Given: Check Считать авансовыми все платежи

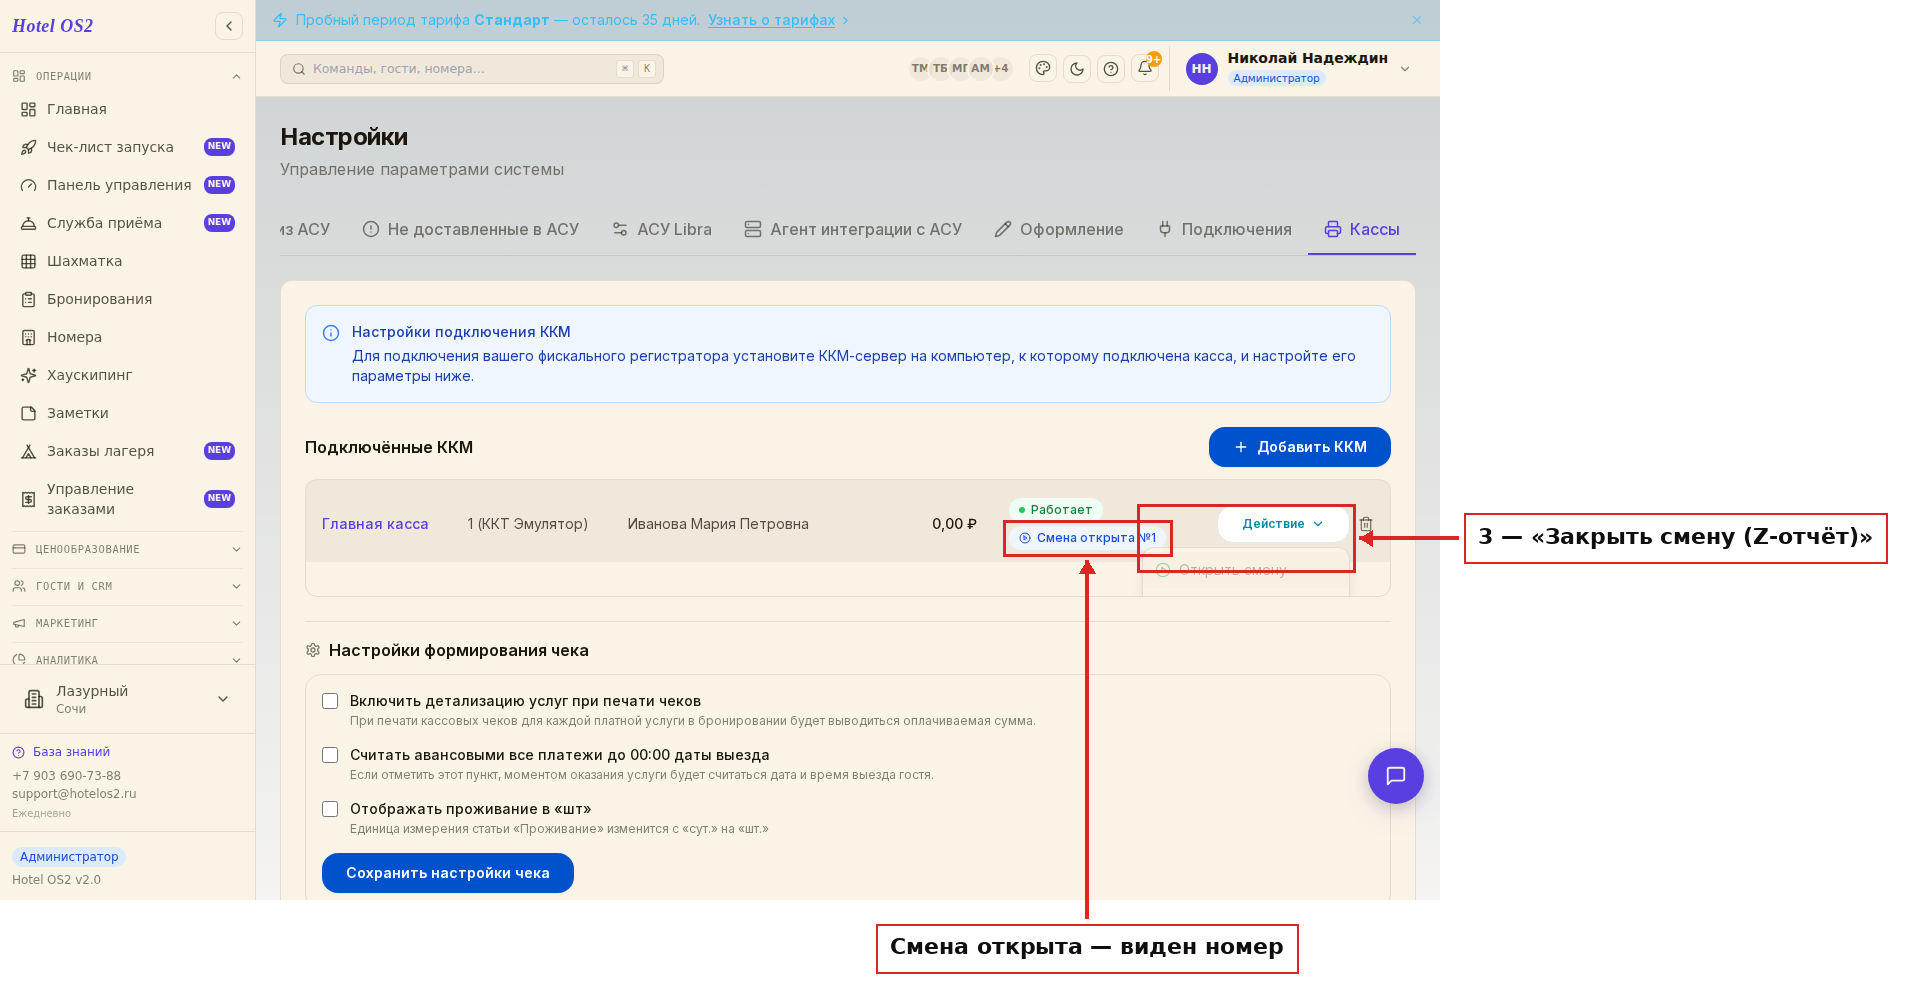Looking at the screenshot, I should pyautogui.click(x=330, y=755).
